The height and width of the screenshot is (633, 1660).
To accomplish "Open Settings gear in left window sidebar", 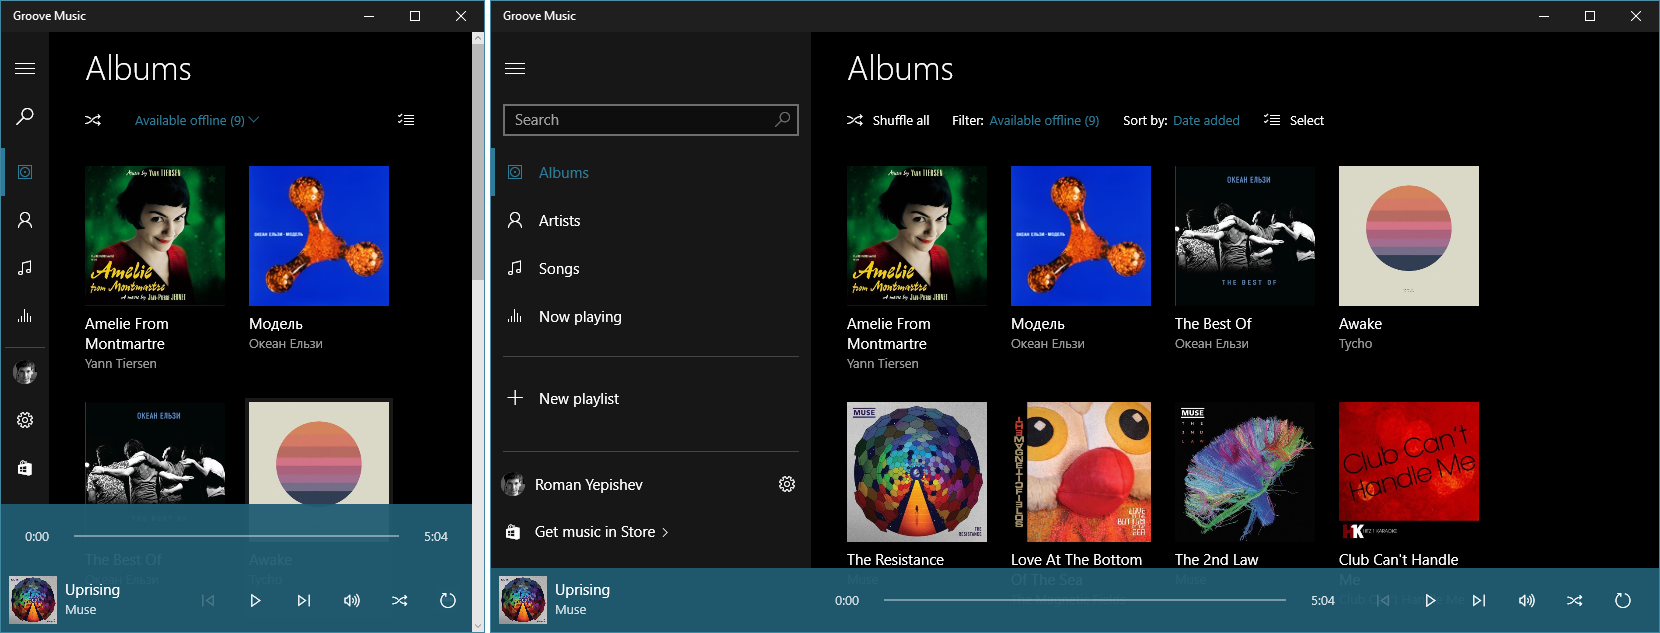I will 25,420.
